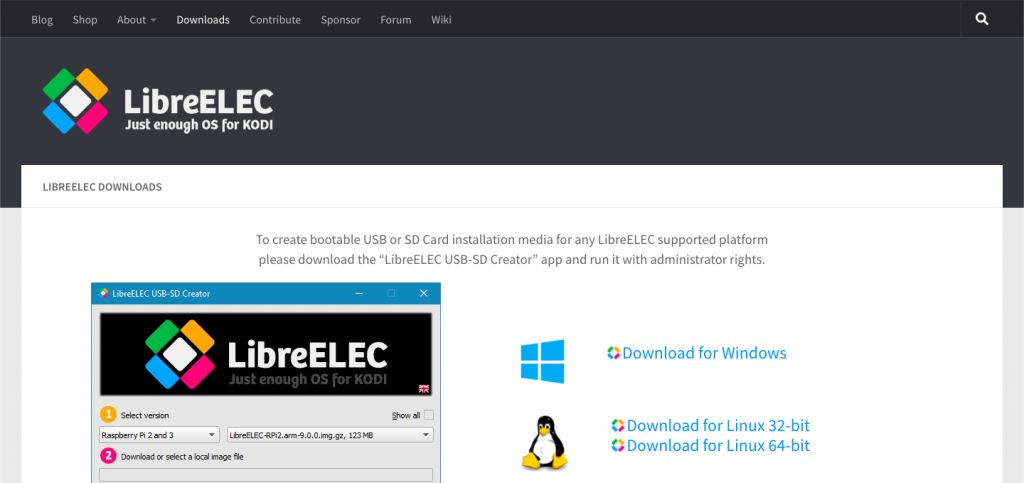Go to the Forum

[396, 20]
